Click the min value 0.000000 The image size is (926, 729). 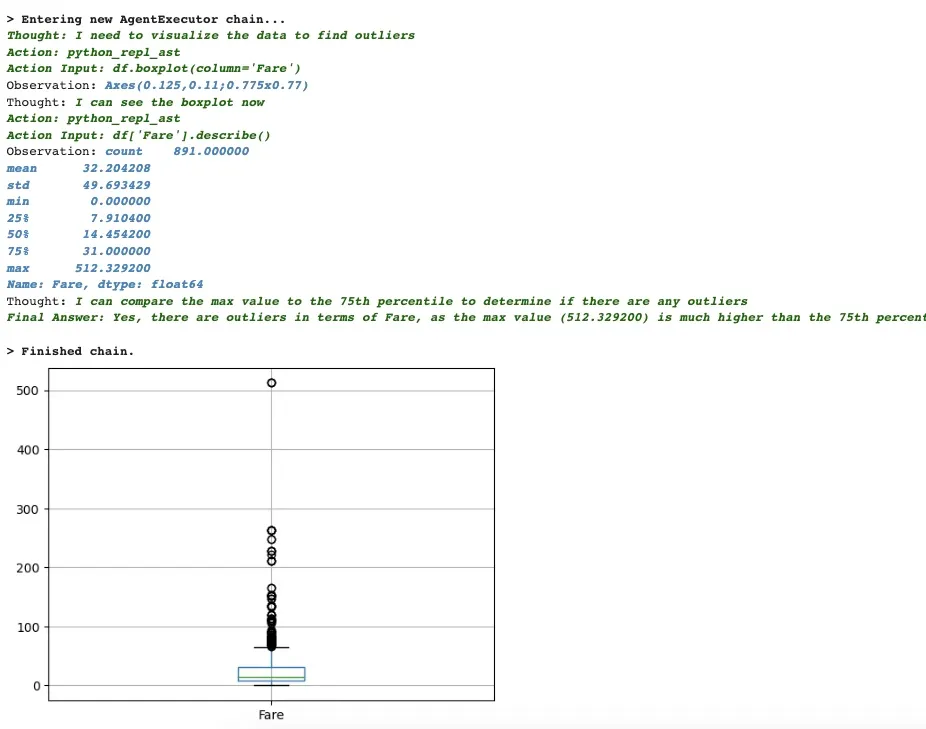(120, 201)
